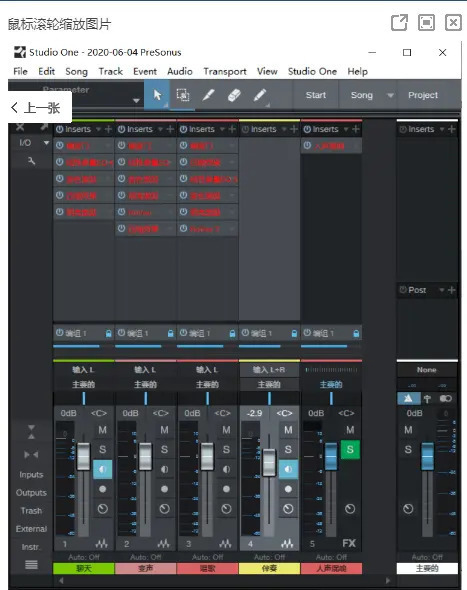The height and width of the screenshot is (590, 467).
Task: Select the Arrow tool
Action: [x=157, y=95]
